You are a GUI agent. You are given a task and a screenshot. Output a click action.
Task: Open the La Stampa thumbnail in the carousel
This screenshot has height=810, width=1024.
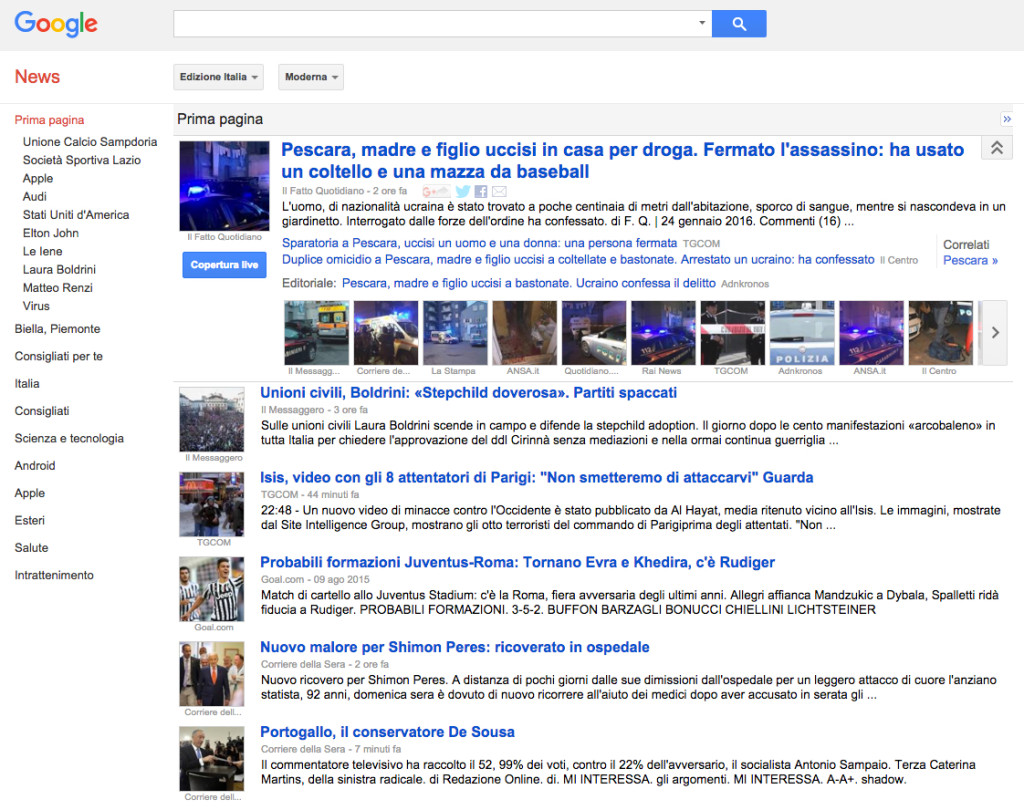pos(455,331)
